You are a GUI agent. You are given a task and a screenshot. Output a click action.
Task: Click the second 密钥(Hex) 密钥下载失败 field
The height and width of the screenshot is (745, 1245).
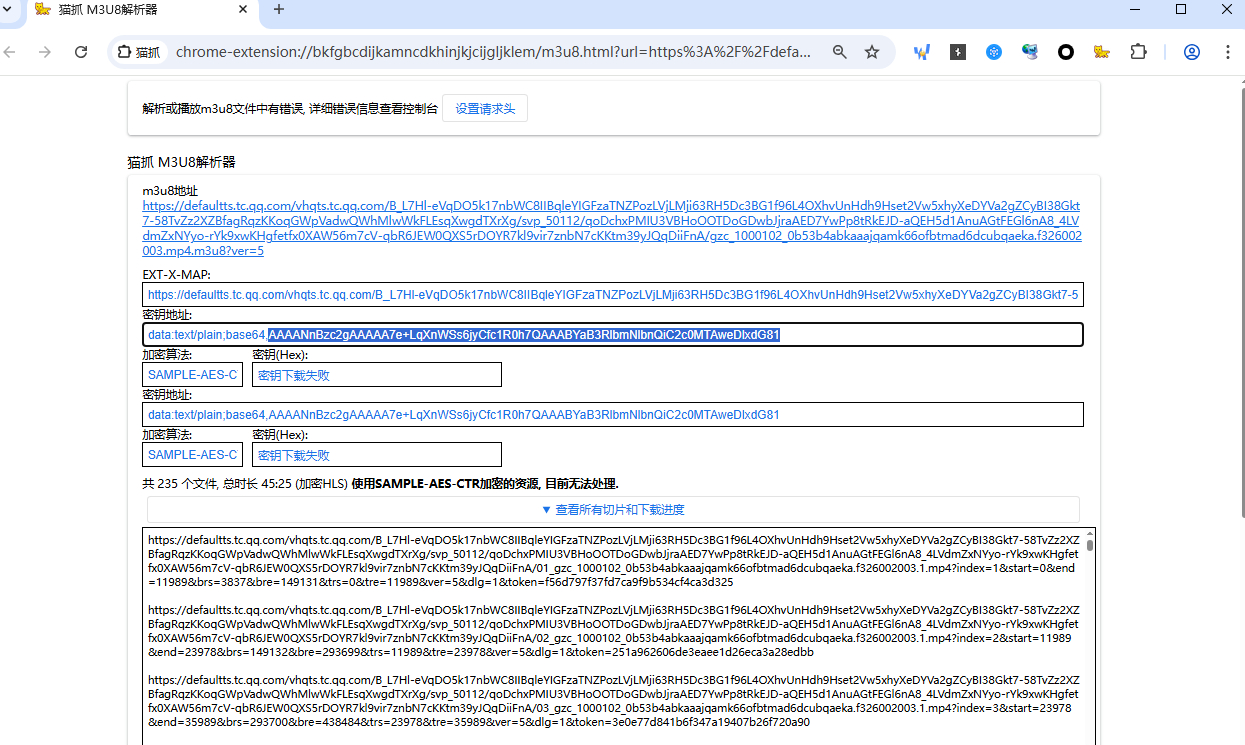click(x=377, y=455)
